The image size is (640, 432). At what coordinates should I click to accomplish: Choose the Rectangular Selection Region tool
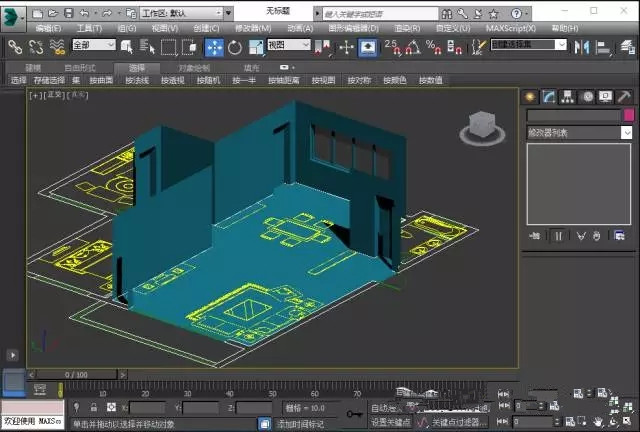168,47
